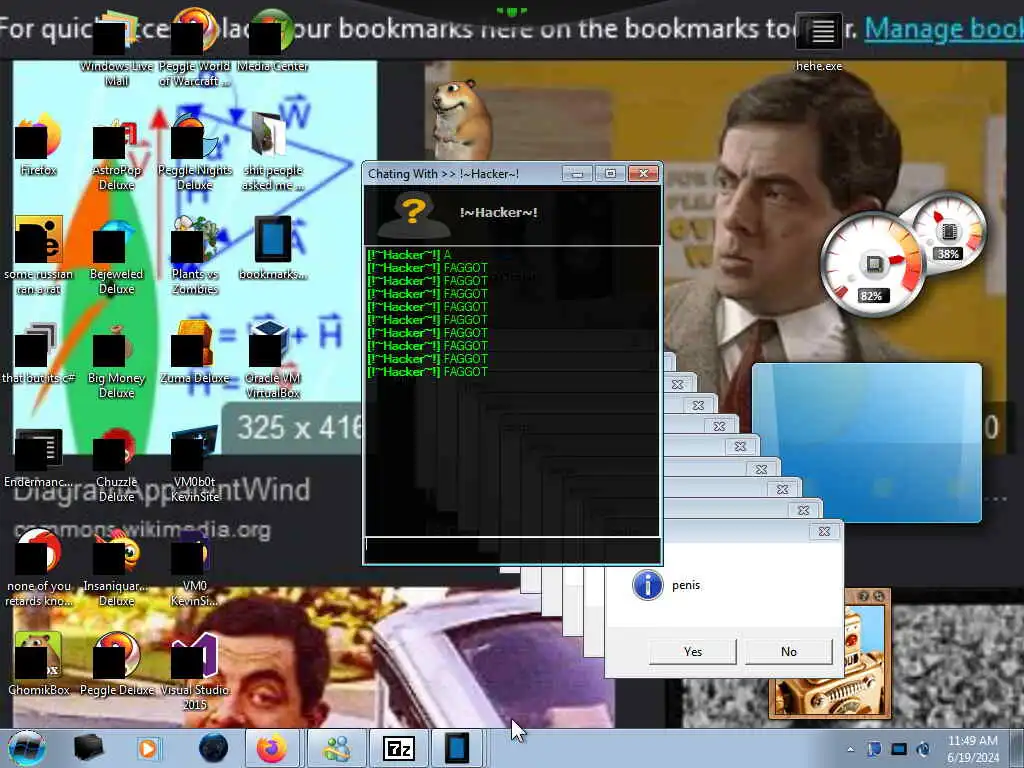Click the '!~Hacker~!' name in chat header
The width and height of the screenshot is (1024, 768).
[x=498, y=212]
